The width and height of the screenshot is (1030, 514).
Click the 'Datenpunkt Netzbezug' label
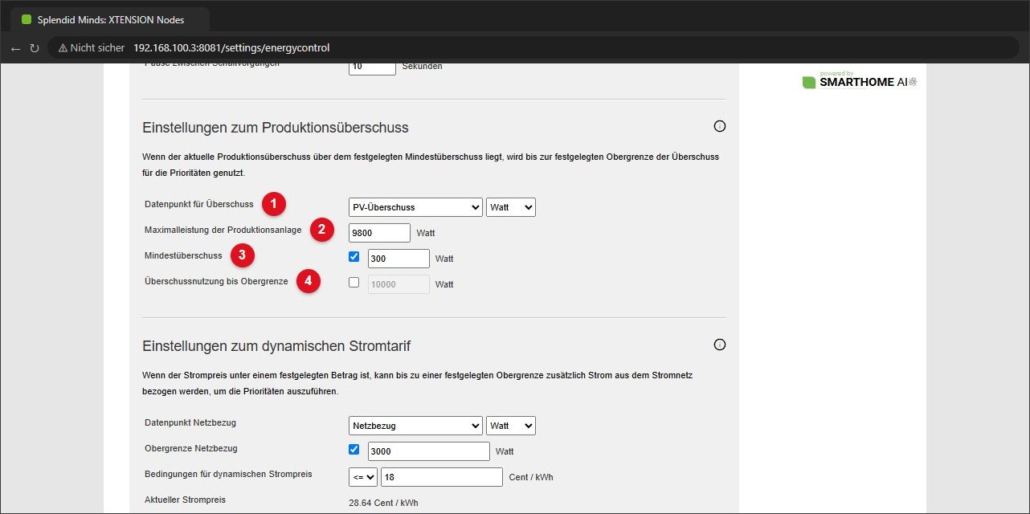pyautogui.click(x=190, y=423)
